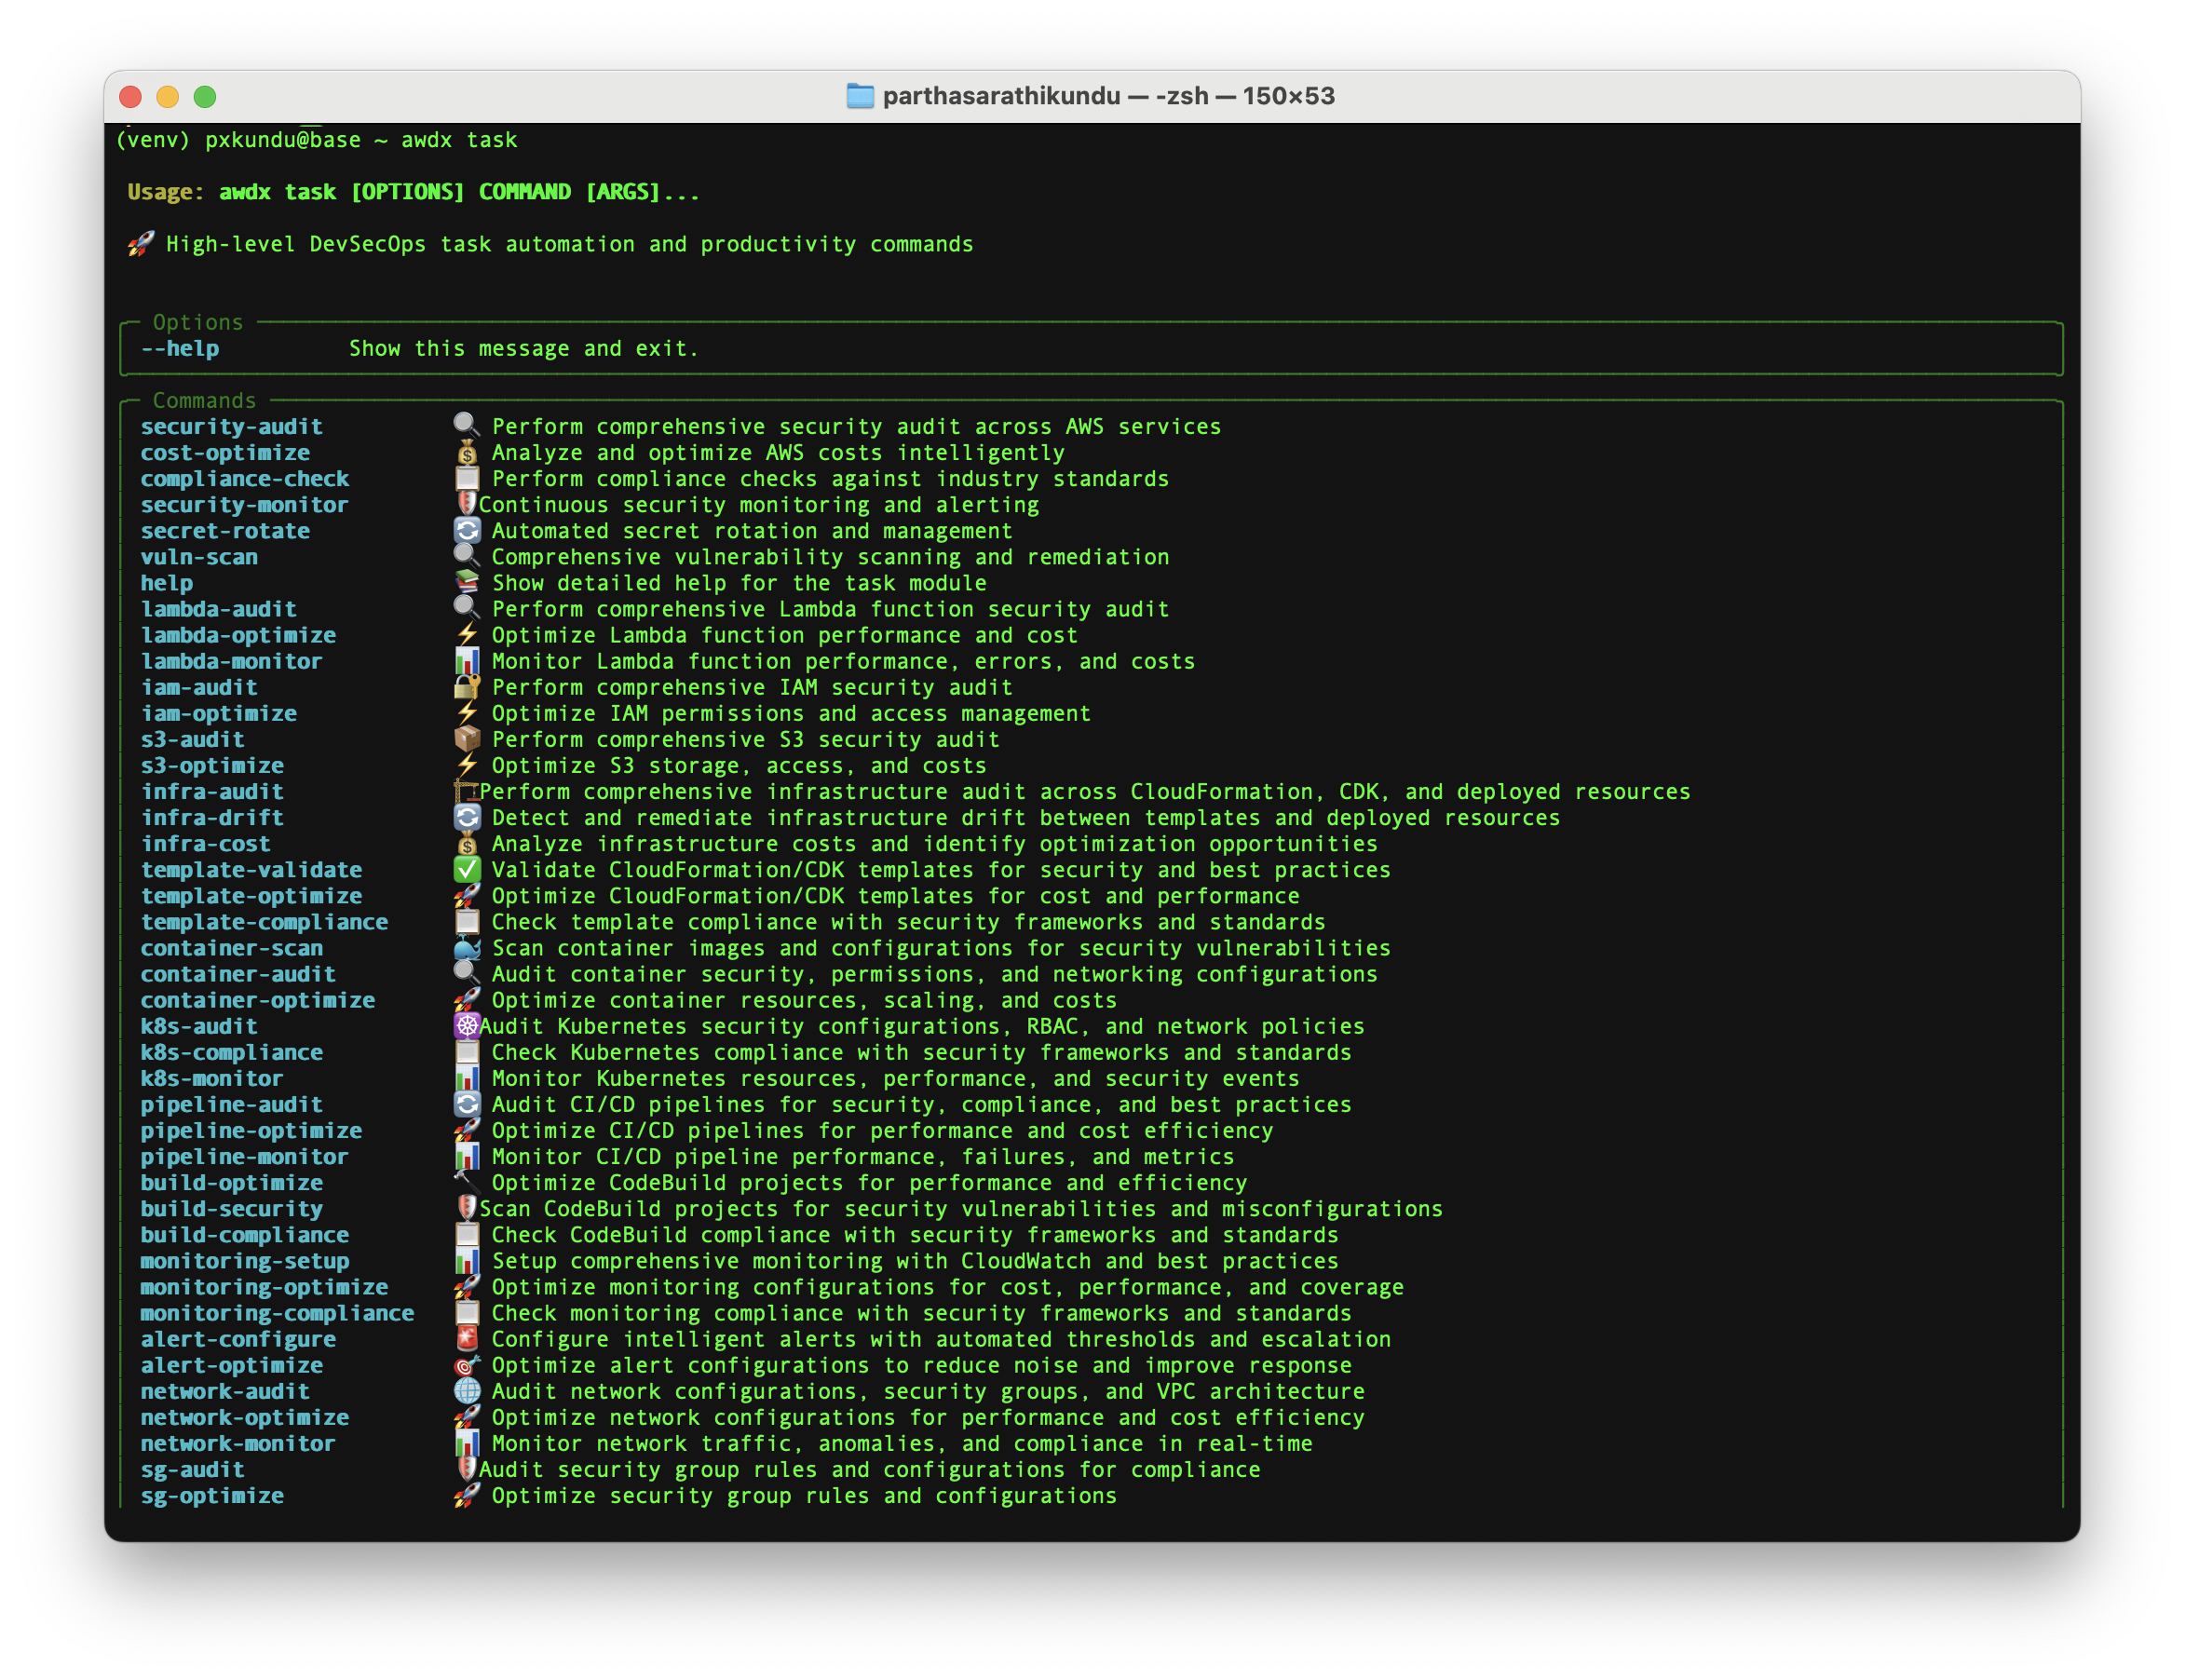Click the globe icon beside network-audit
The height and width of the screenshot is (1680, 2185).
(466, 1391)
